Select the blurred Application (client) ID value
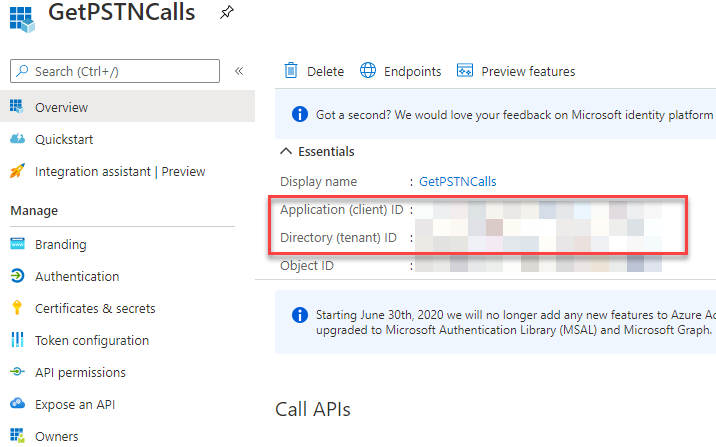The image size is (716, 447). (x=538, y=210)
